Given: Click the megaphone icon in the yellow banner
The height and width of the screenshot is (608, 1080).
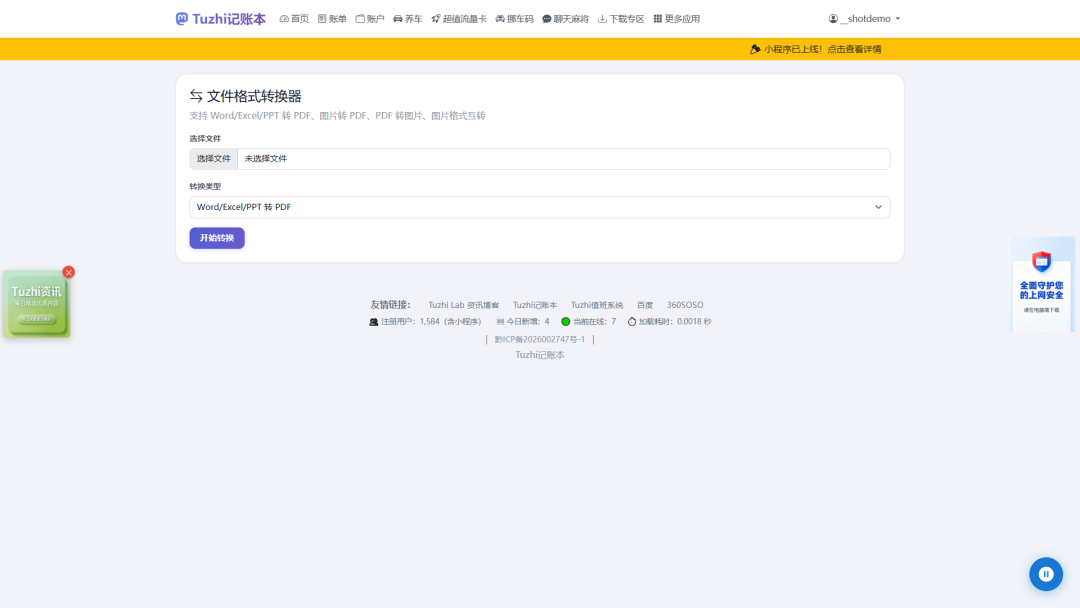Looking at the screenshot, I should click(x=755, y=49).
